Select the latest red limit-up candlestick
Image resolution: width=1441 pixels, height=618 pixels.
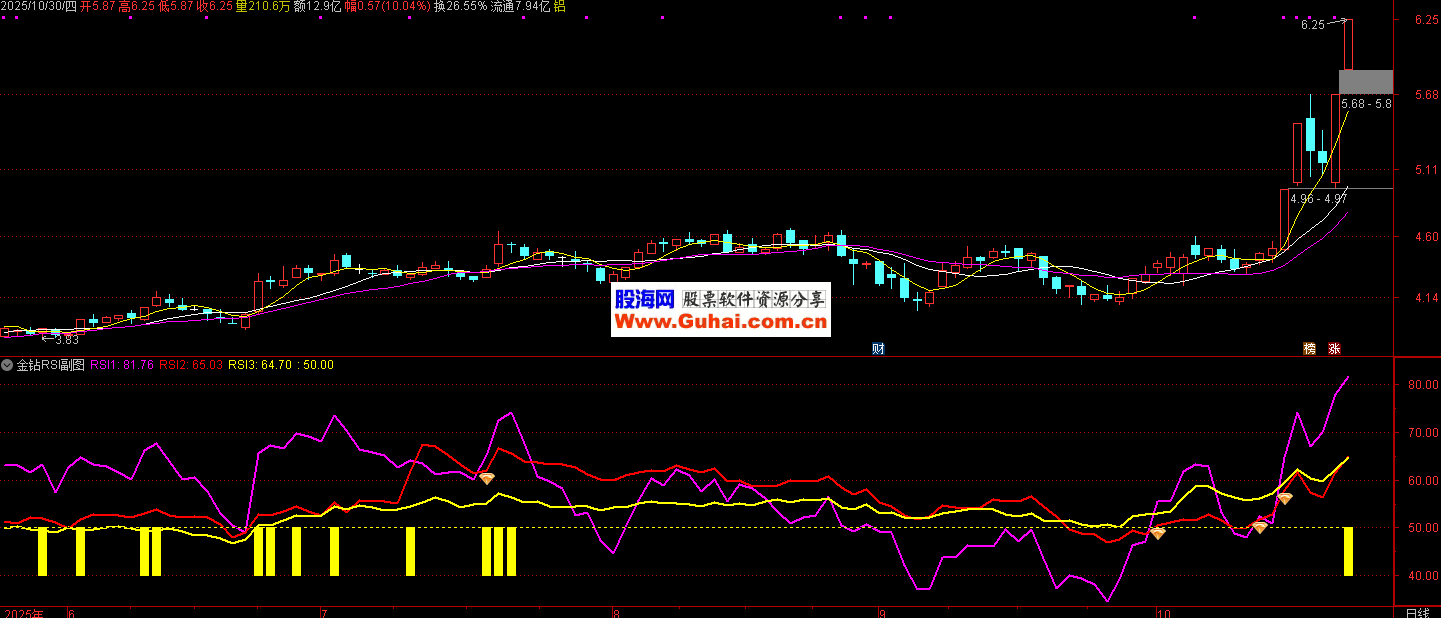(x=1348, y=45)
